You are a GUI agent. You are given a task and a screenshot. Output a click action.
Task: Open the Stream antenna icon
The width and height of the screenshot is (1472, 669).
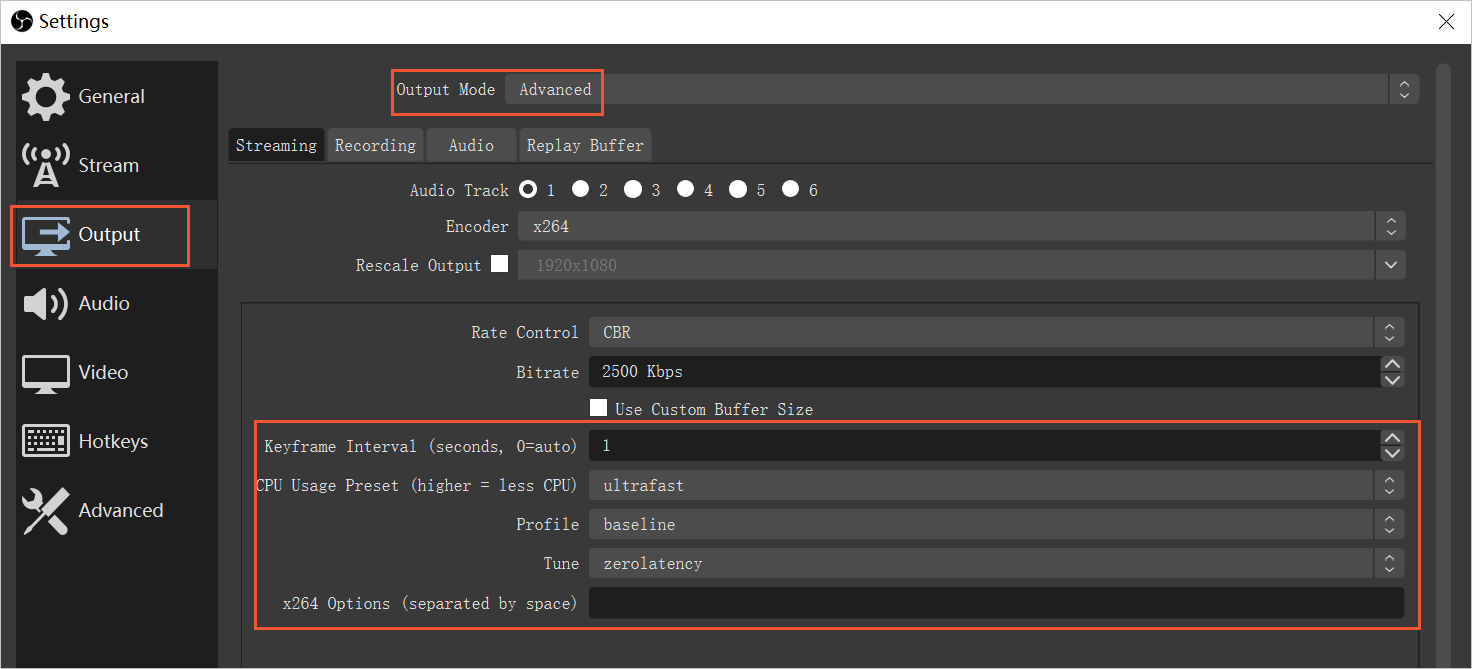[46, 165]
